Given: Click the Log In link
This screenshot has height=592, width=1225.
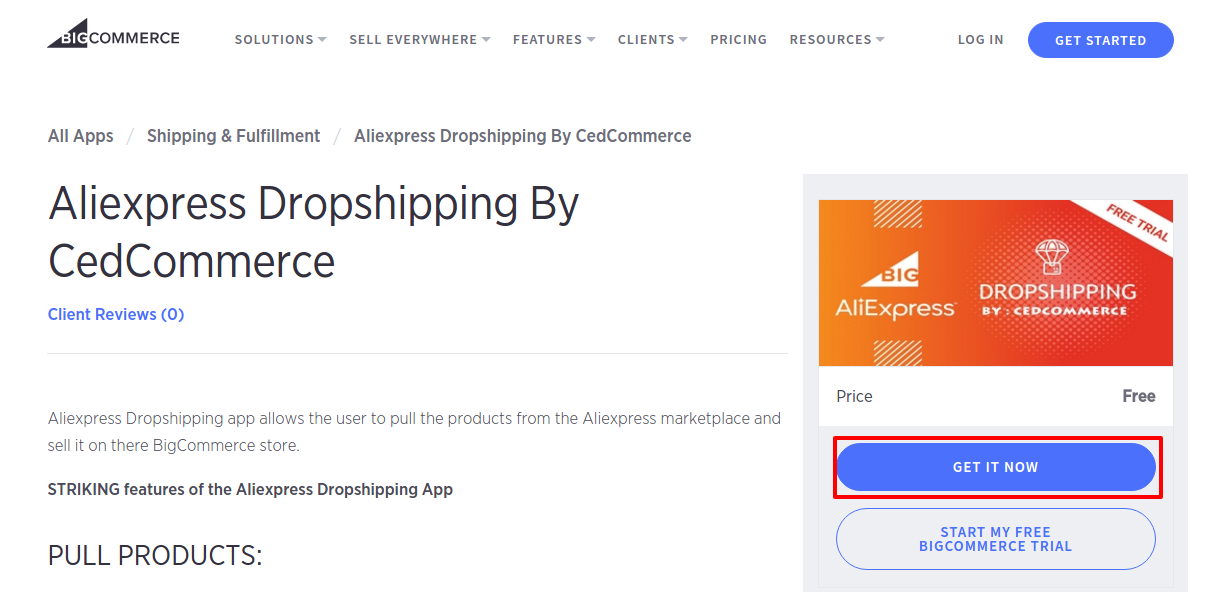Looking at the screenshot, I should point(980,40).
